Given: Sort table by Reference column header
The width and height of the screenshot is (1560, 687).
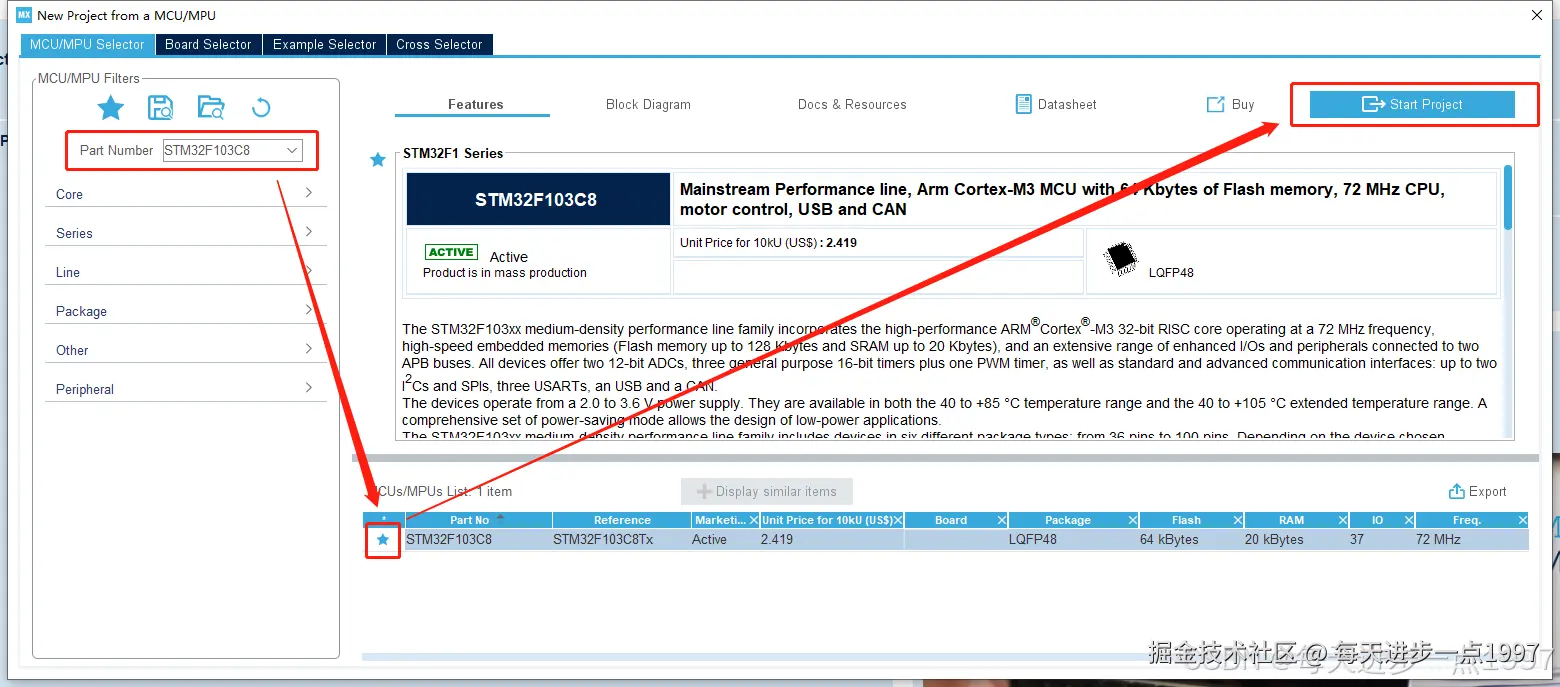Looking at the screenshot, I should [x=622, y=520].
